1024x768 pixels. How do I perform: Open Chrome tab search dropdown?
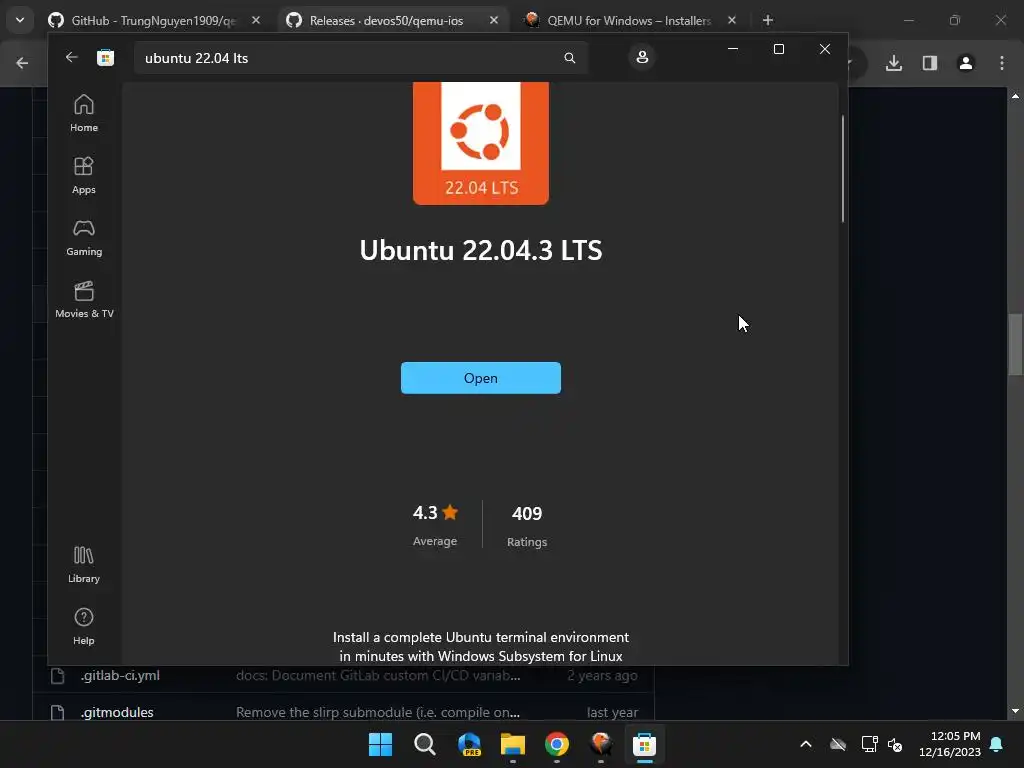point(20,20)
